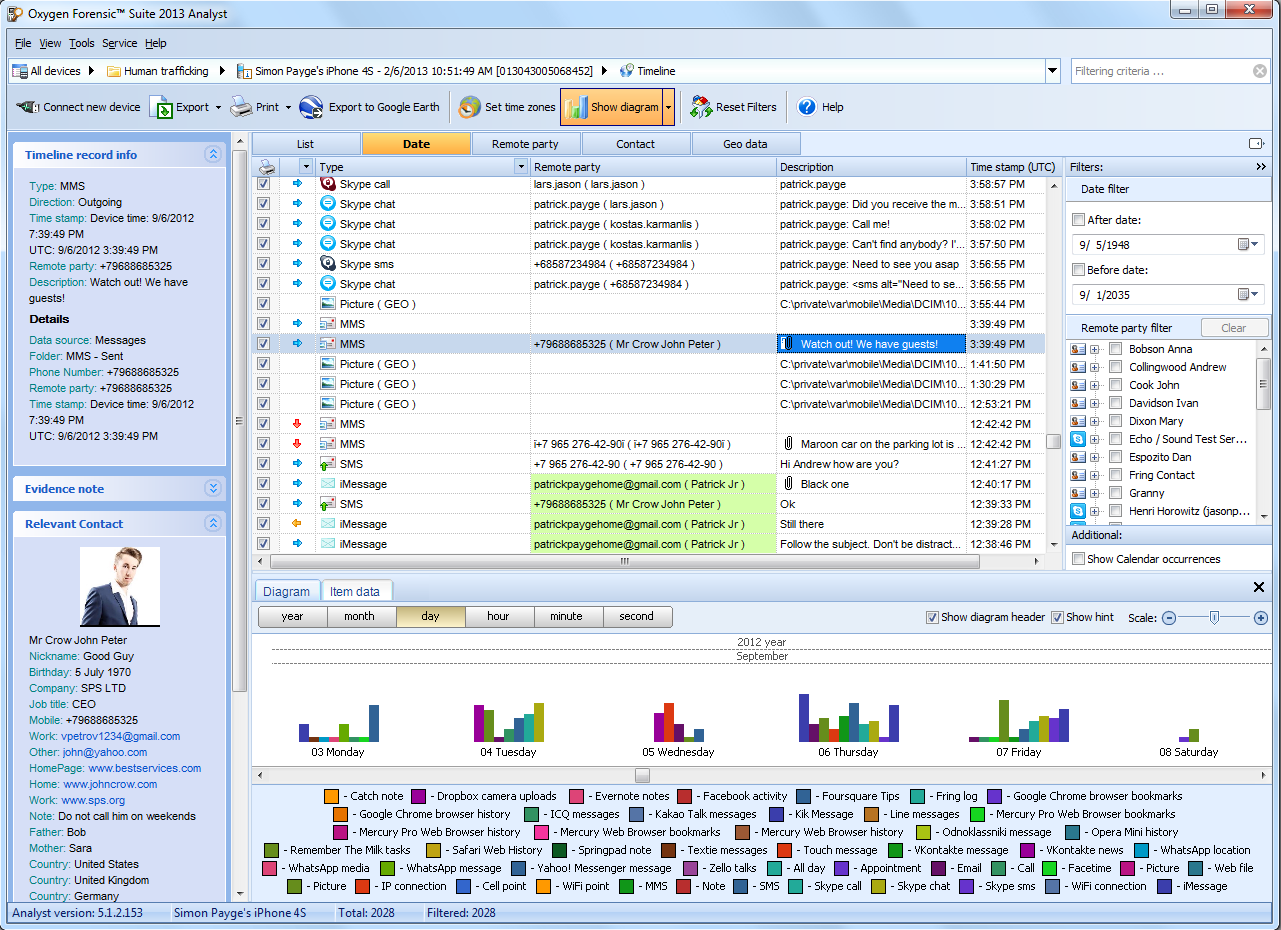The height and width of the screenshot is (930, 1281).
Task: Click the Skype call row icon
Action: [327, 184]
